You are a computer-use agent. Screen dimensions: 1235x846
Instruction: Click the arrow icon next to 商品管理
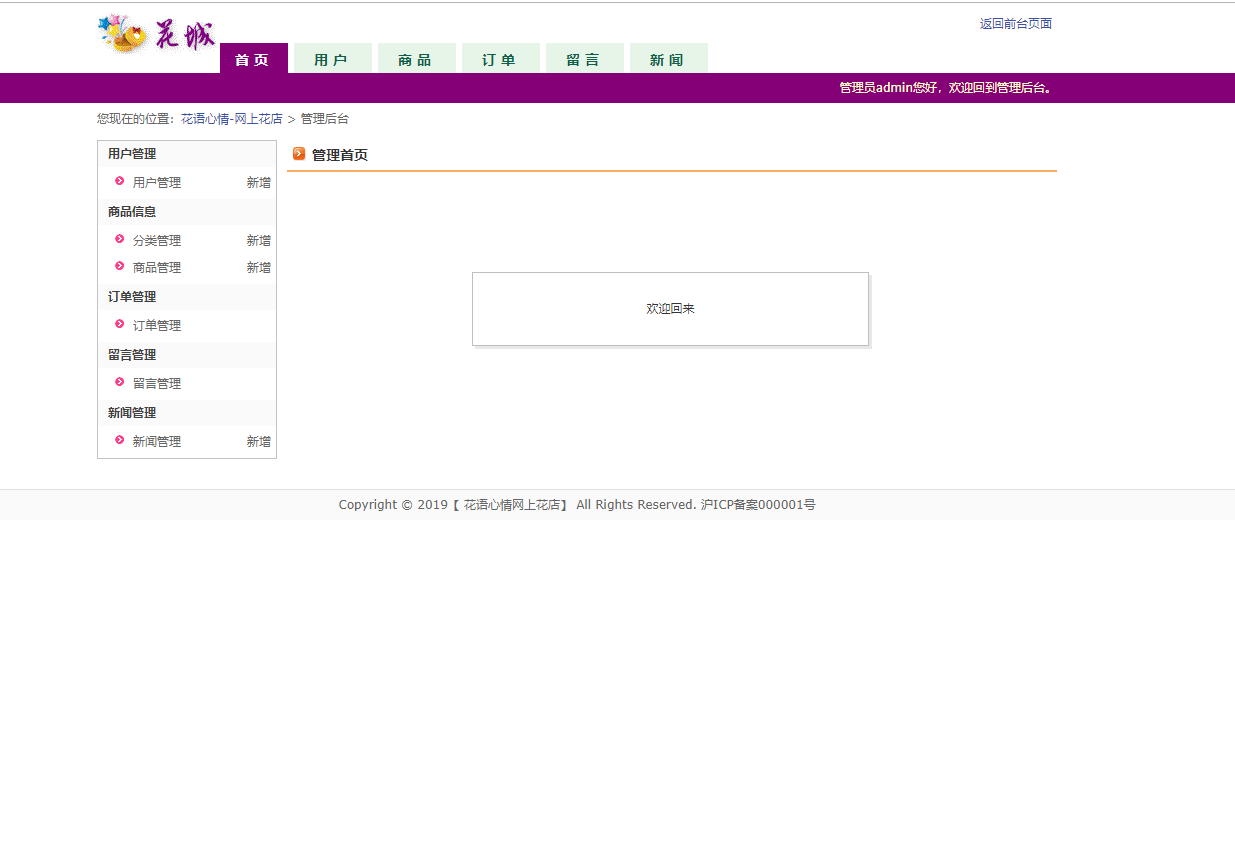119,267
